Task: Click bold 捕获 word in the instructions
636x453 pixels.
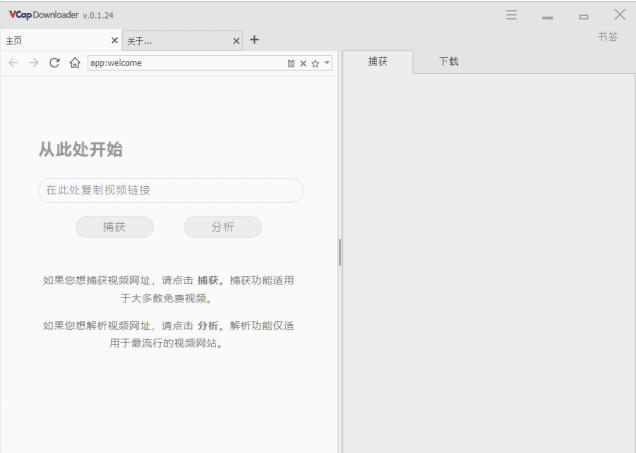Action: click(208, 280)
